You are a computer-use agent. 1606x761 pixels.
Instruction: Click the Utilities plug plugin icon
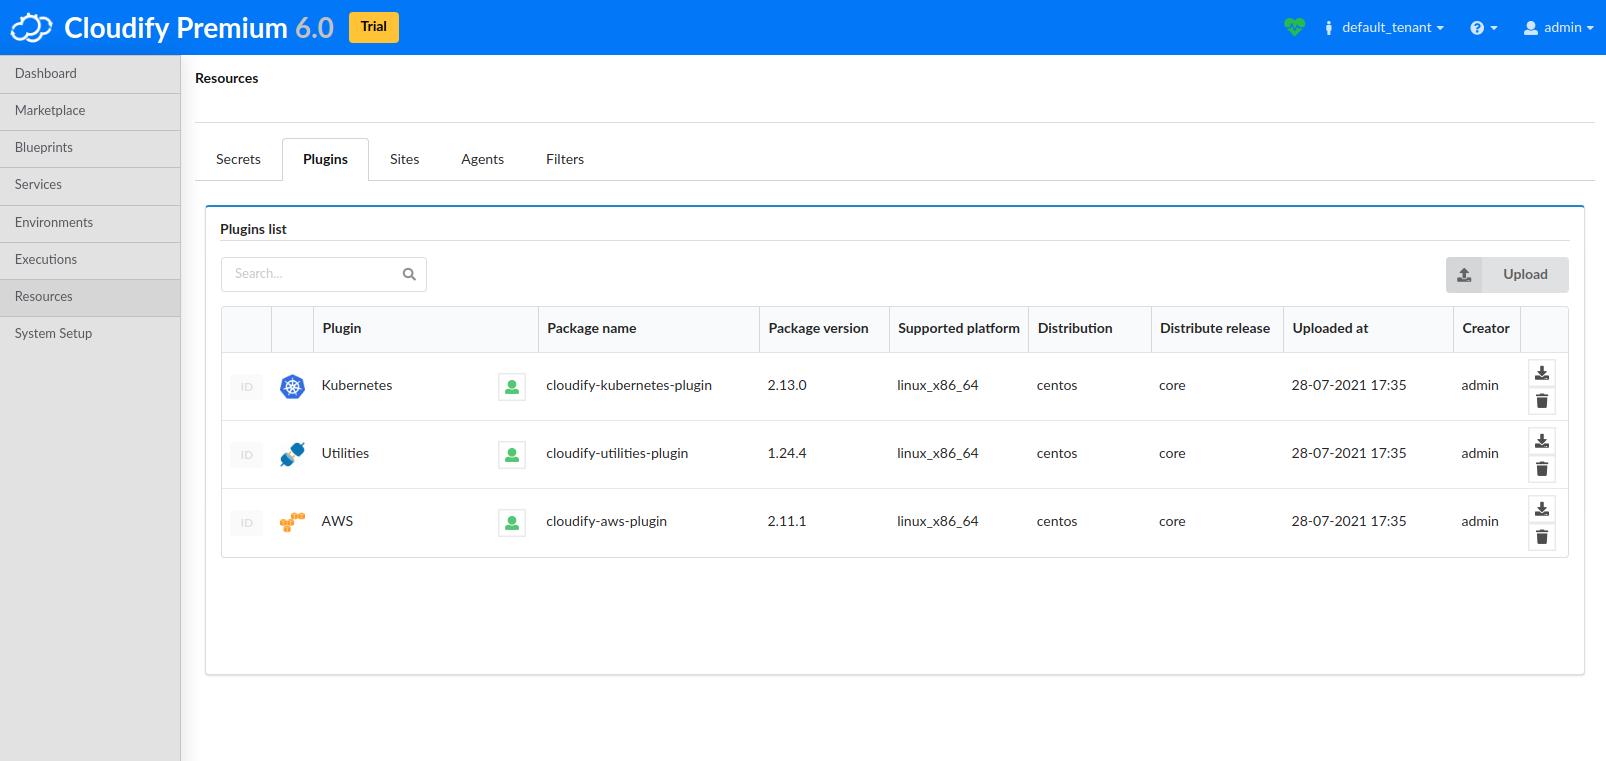pyautogui.click(x=292, y=455)
